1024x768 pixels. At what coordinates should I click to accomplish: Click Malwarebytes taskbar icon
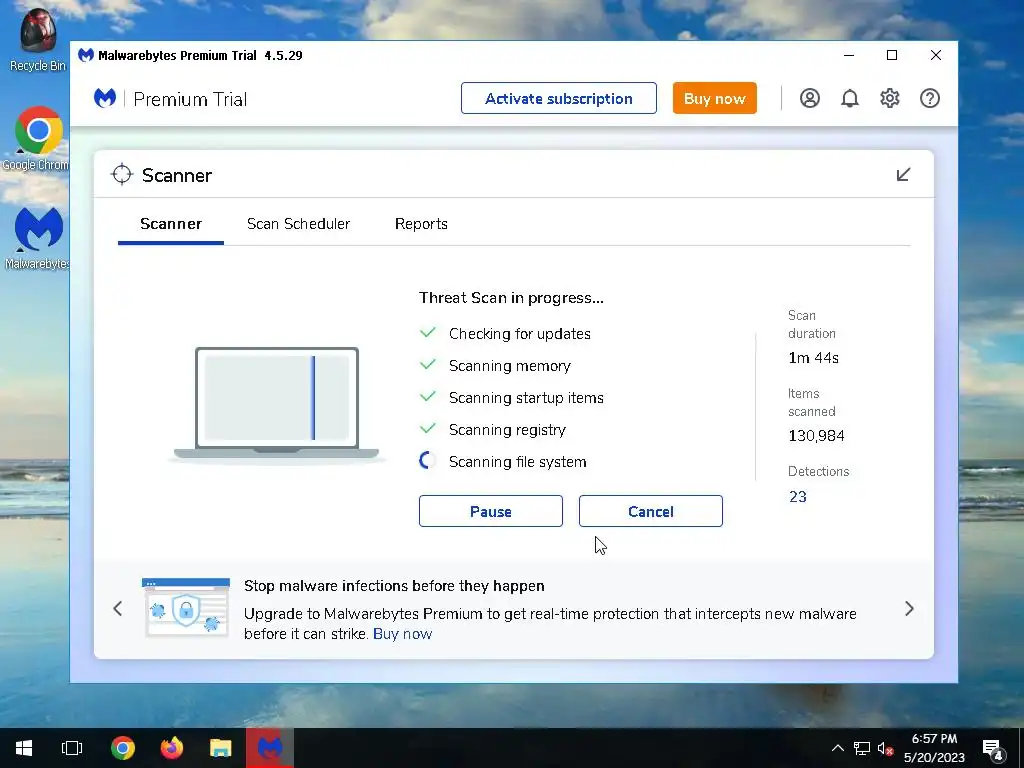click(270, 748)
